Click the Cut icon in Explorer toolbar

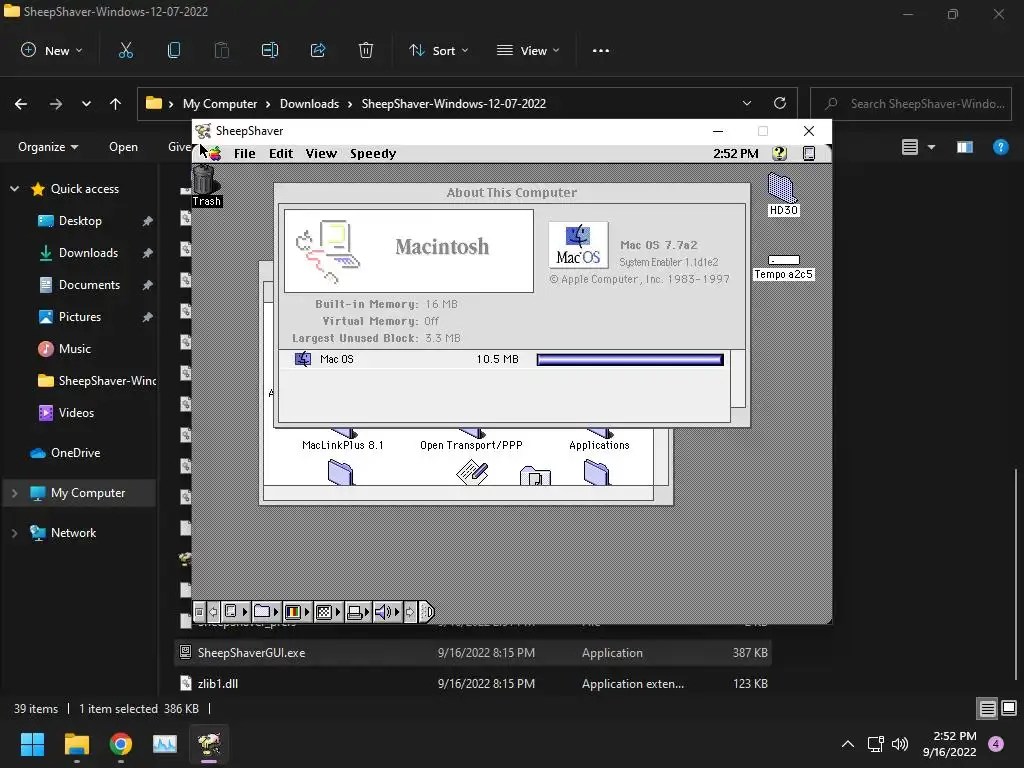[x=125, y=50]
